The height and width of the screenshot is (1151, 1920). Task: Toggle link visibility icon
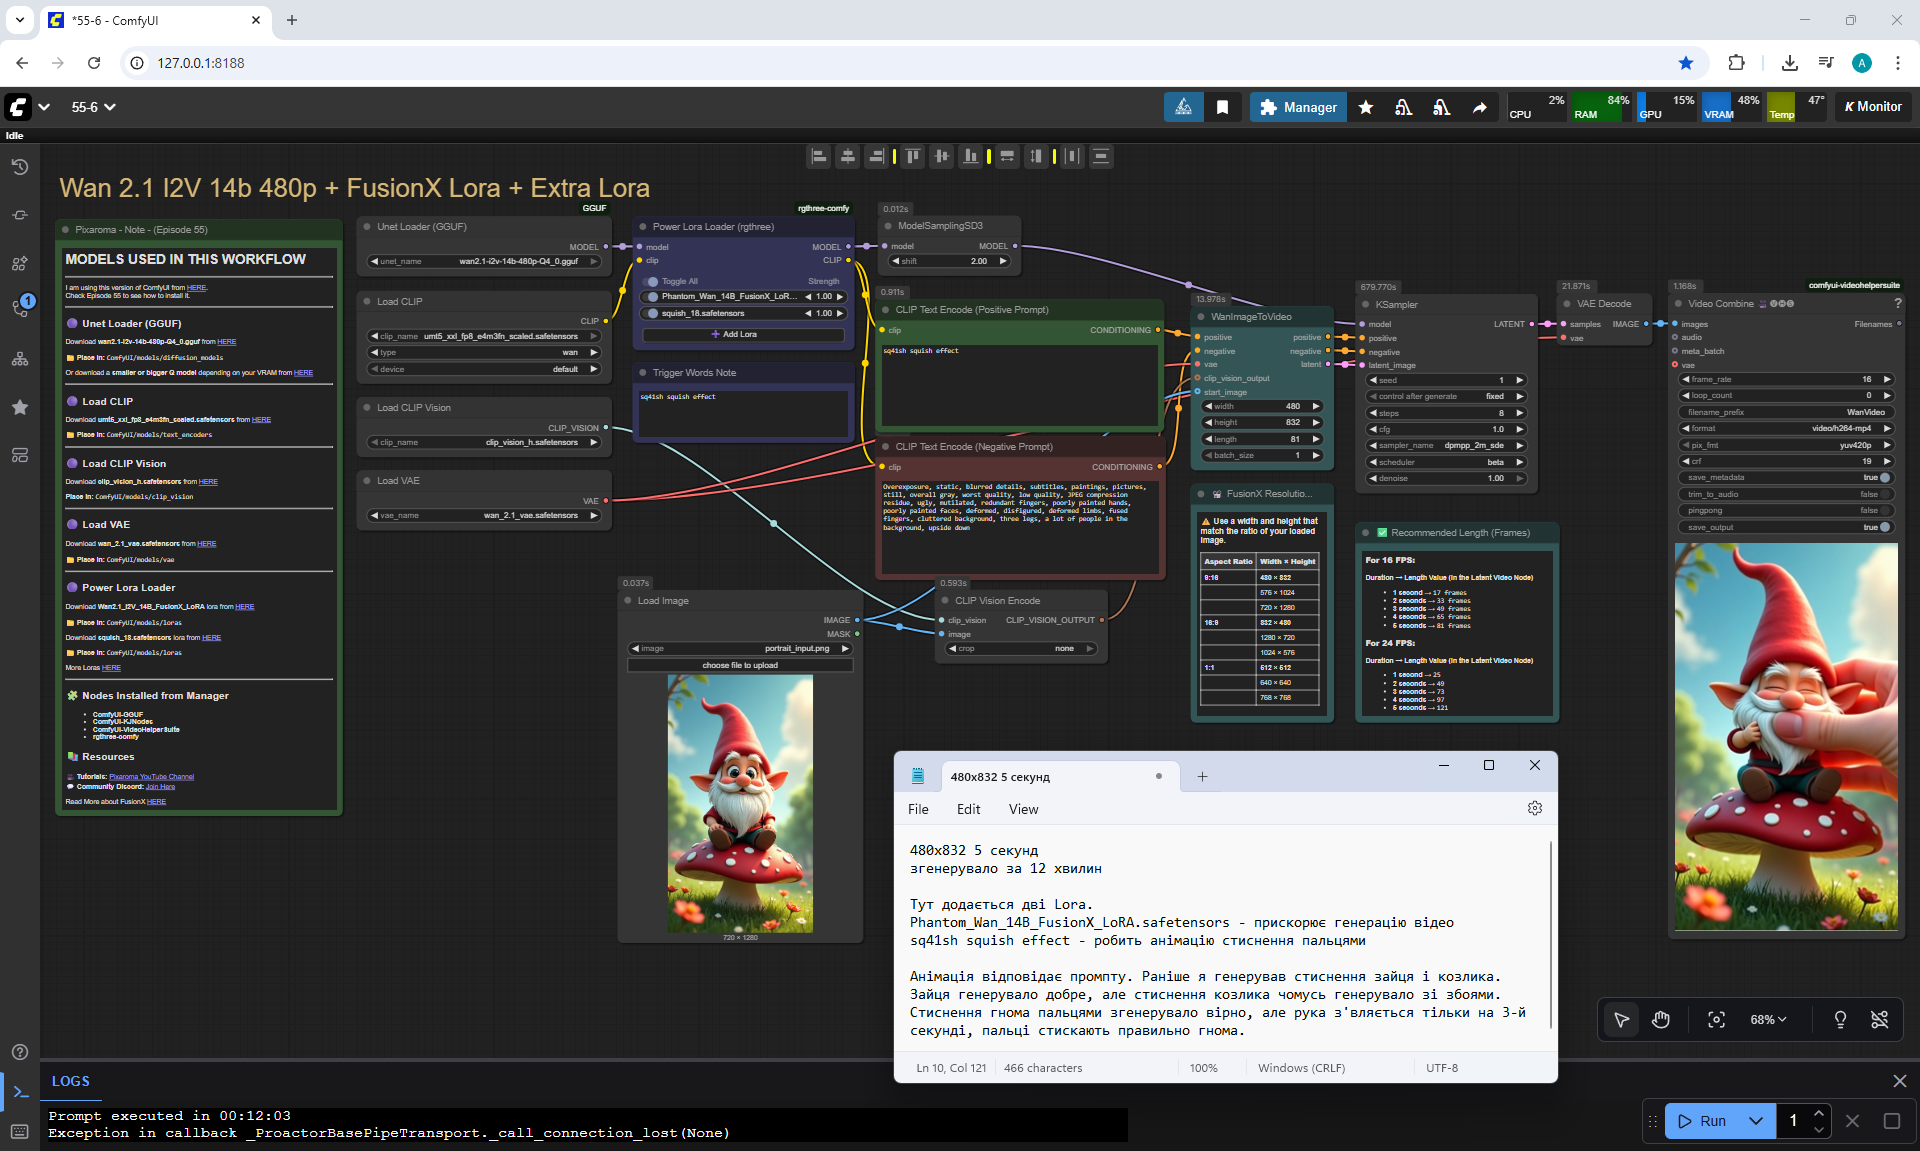[1879, 1019]
